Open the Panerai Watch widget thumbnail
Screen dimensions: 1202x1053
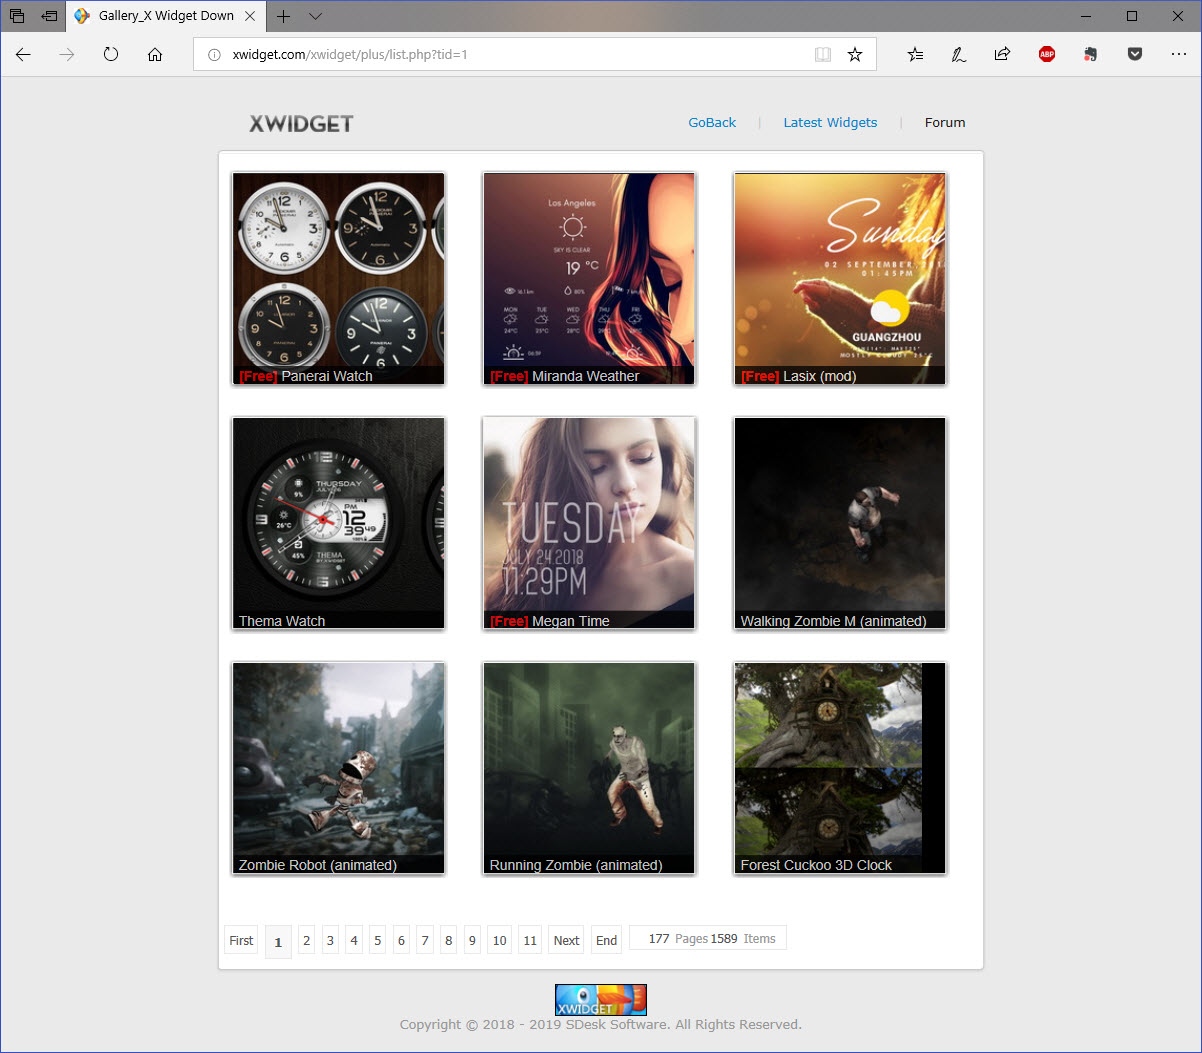click(x=339, y=279)
